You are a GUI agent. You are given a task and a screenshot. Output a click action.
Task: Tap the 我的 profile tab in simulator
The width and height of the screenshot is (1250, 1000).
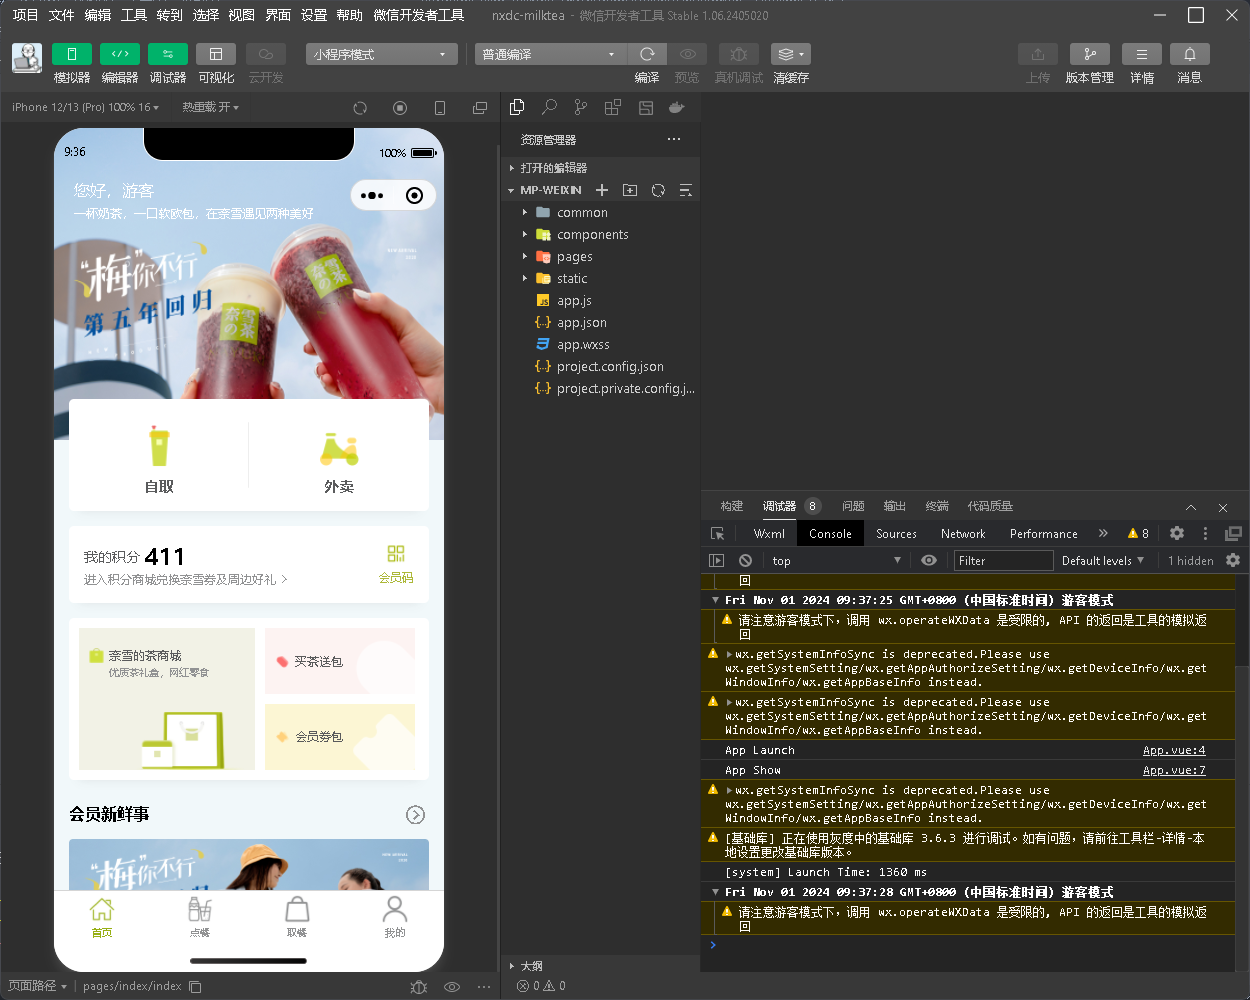tap(395, 917)
